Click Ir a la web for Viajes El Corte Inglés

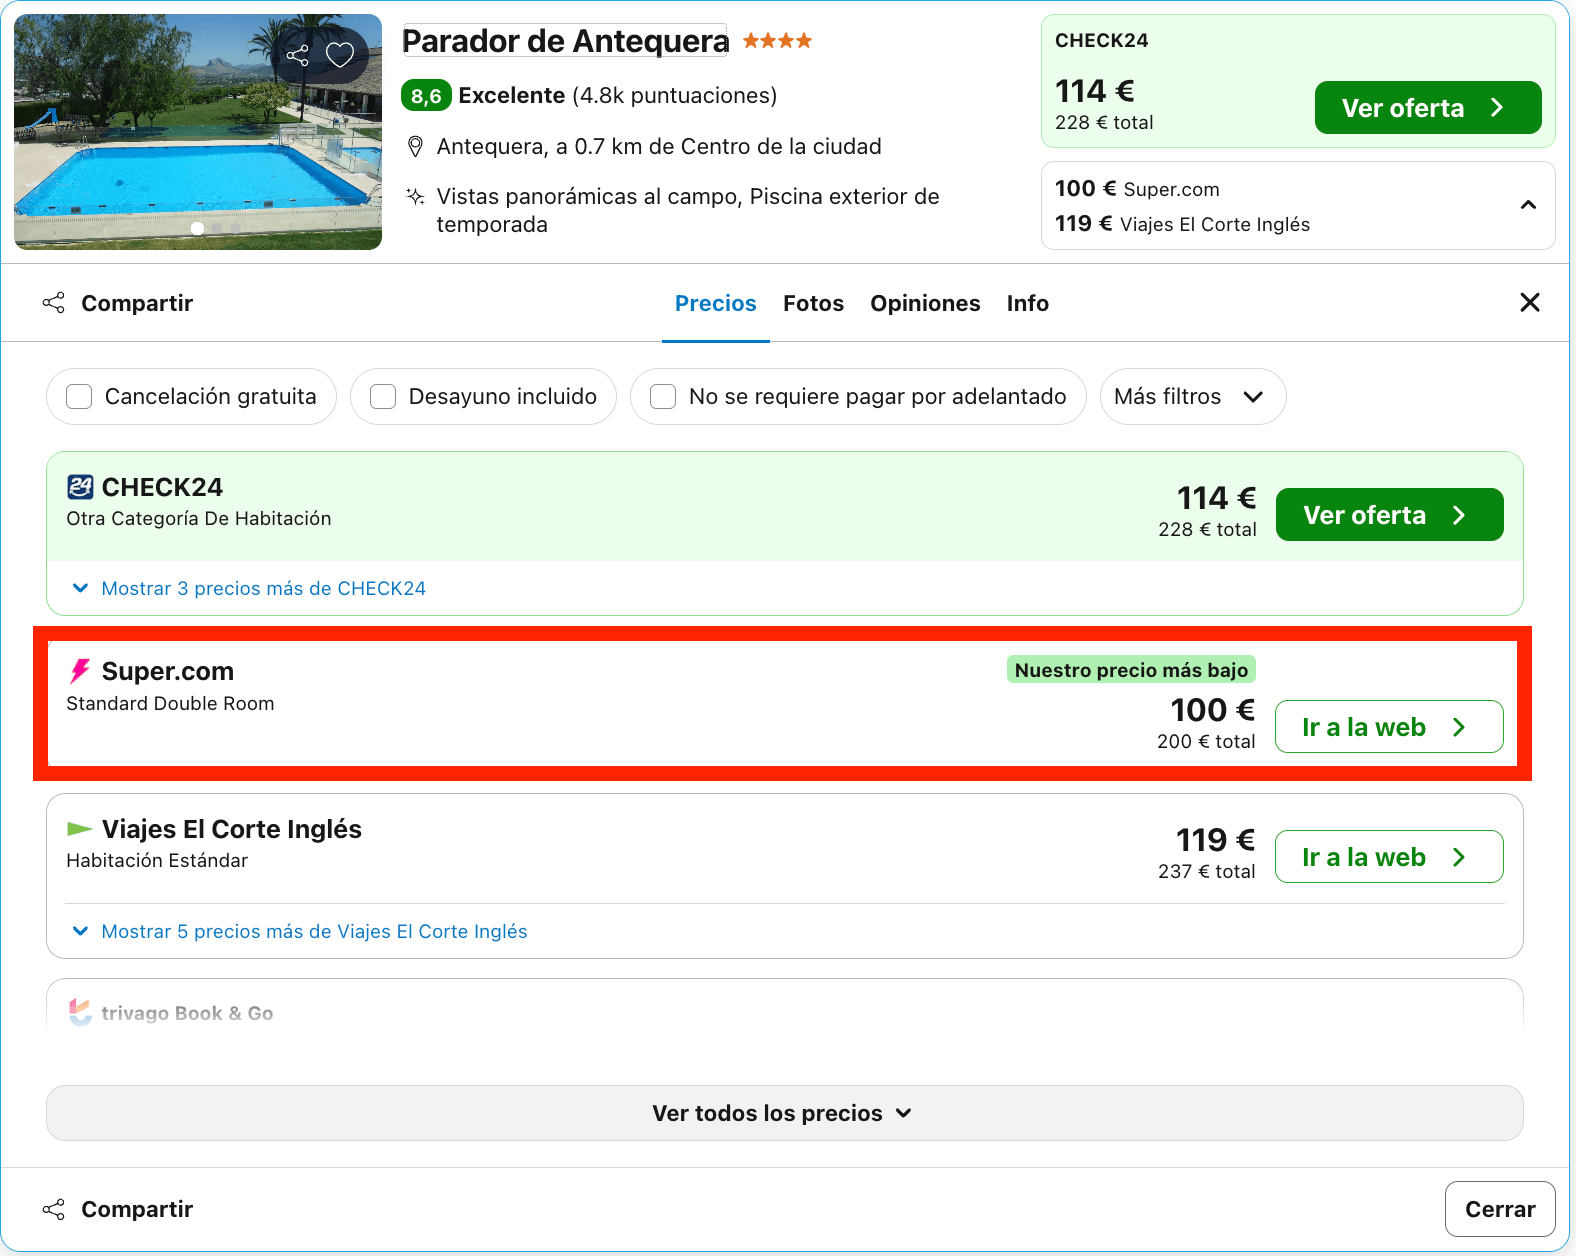(1389, 856)
